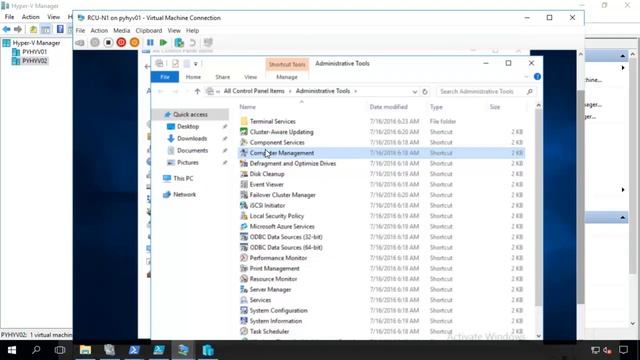The width and height of the screenshot is (640, 360).
Task: Select Documents in navigation pane
Action: coord(192,150)
